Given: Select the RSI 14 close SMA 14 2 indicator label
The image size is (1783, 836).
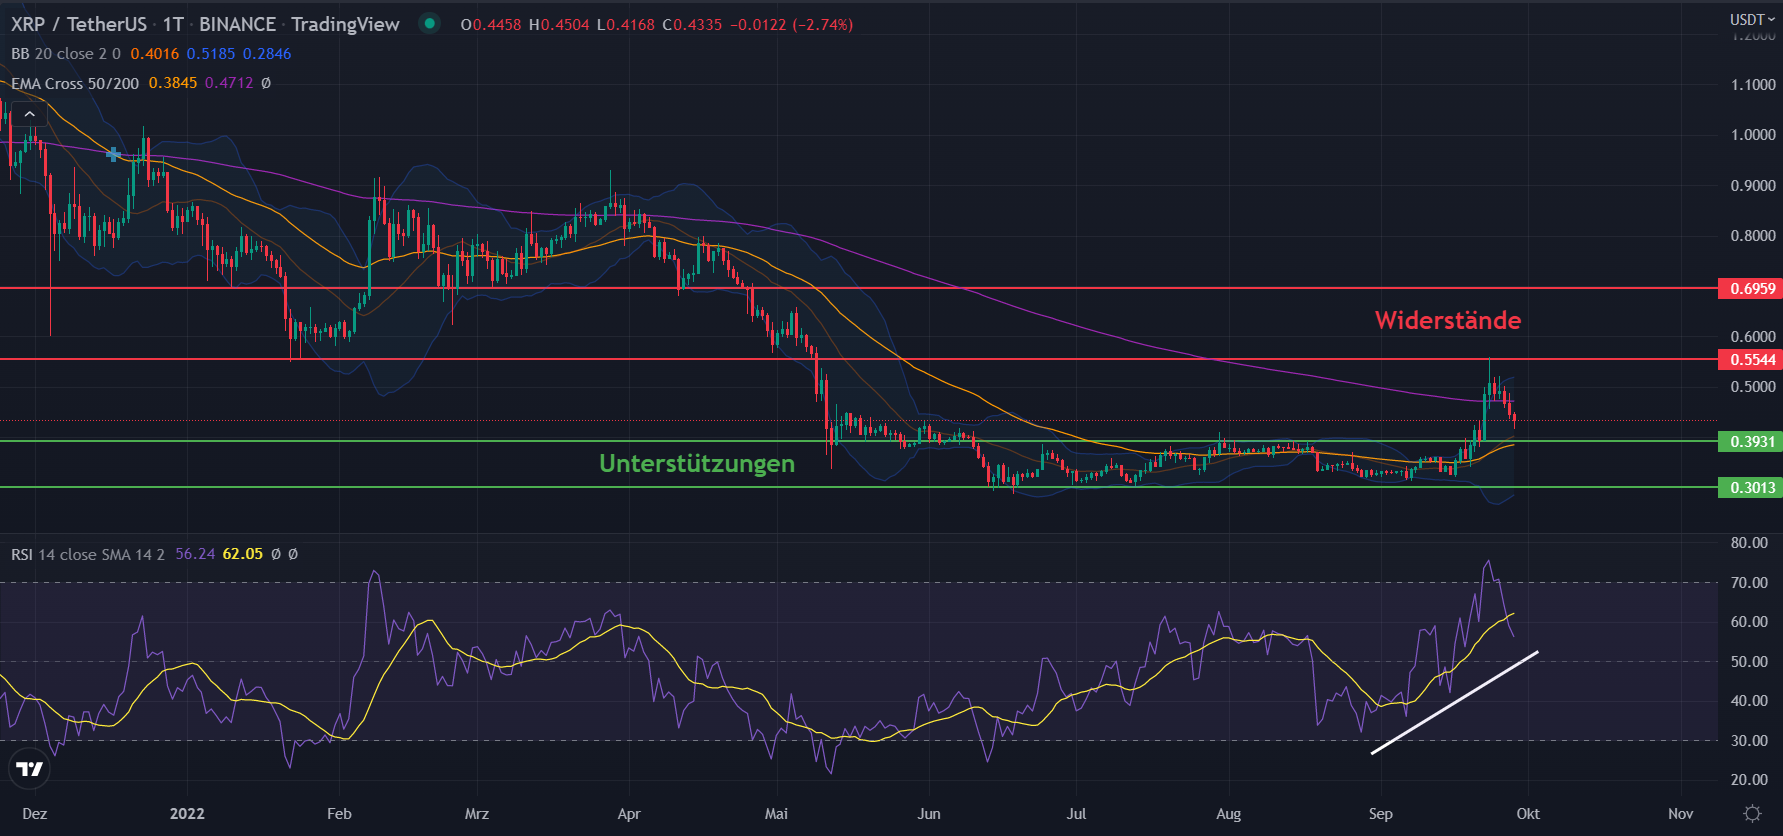Looking at the screenshot, I should pyautogui.click(x=88, y=554).
